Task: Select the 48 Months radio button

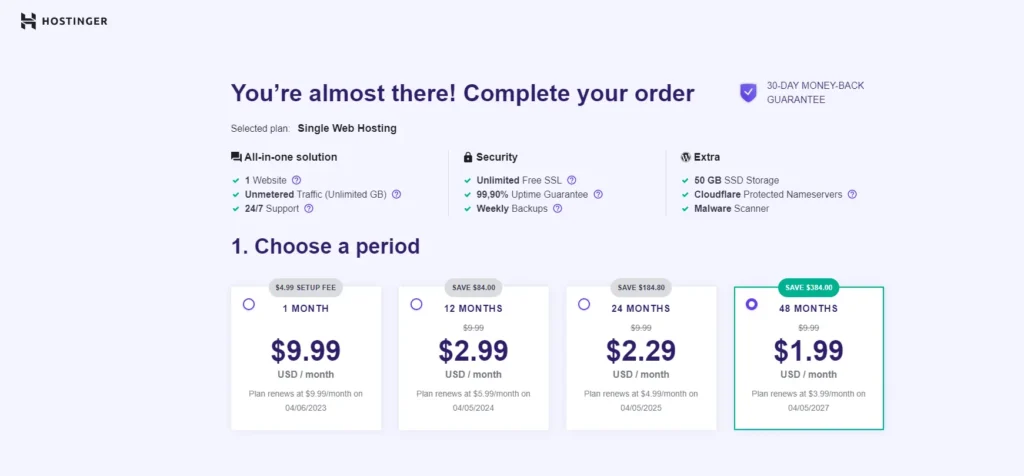Action: coord(752,304)
